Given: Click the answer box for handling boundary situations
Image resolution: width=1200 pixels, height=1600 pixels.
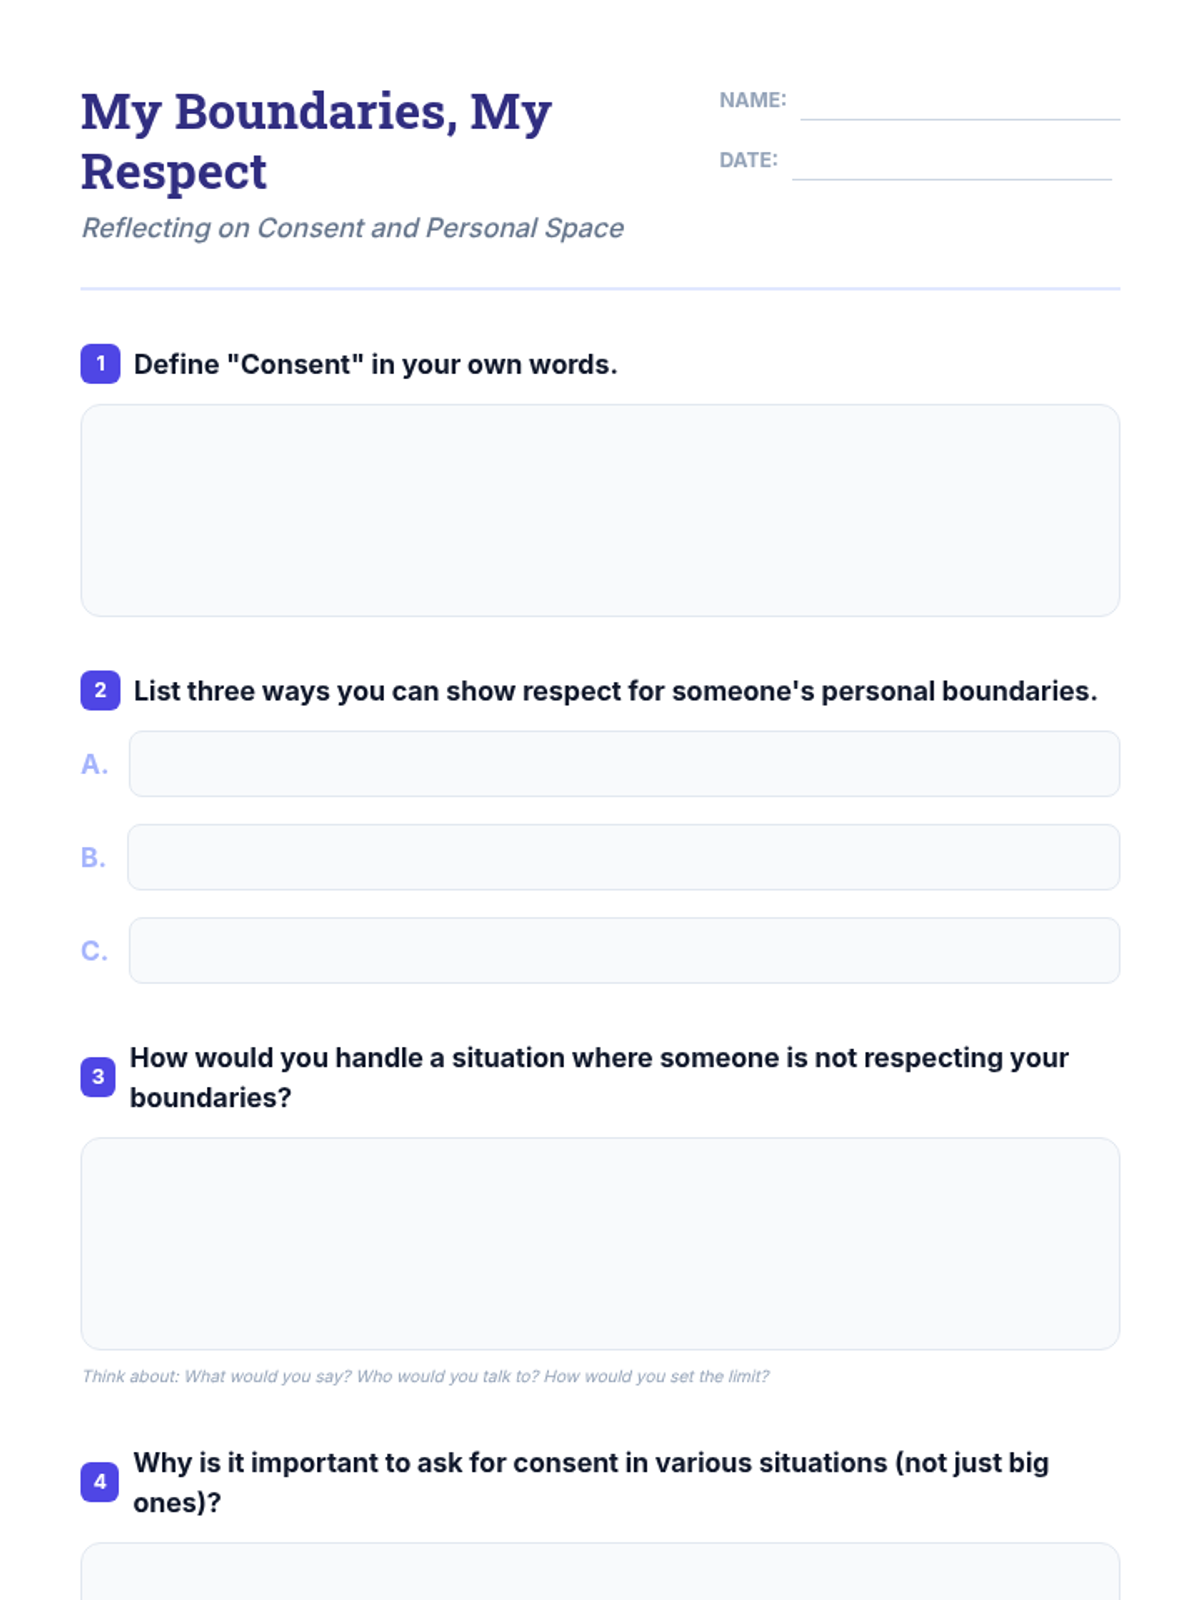Looking at the screenshot, I should click(600, 1244).
